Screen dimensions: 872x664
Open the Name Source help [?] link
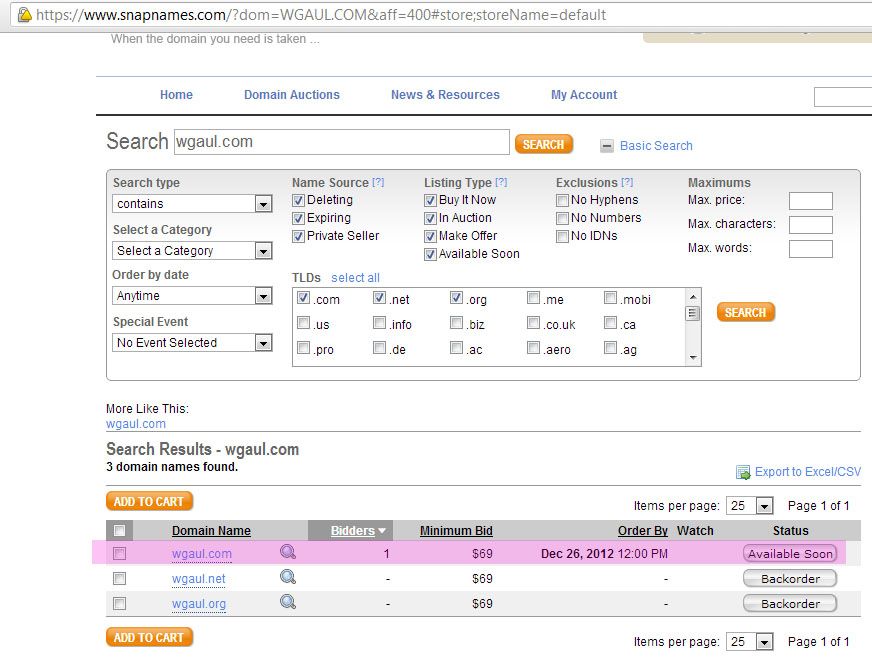tap(378, 183)
